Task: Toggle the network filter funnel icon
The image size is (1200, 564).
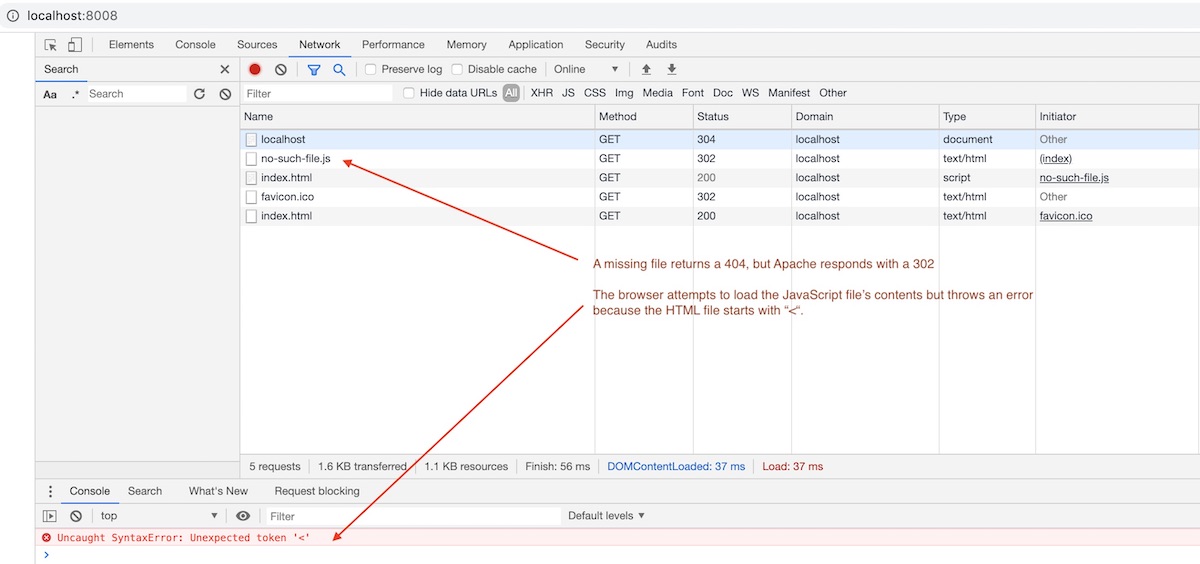Action: click(x=314, y=69)
